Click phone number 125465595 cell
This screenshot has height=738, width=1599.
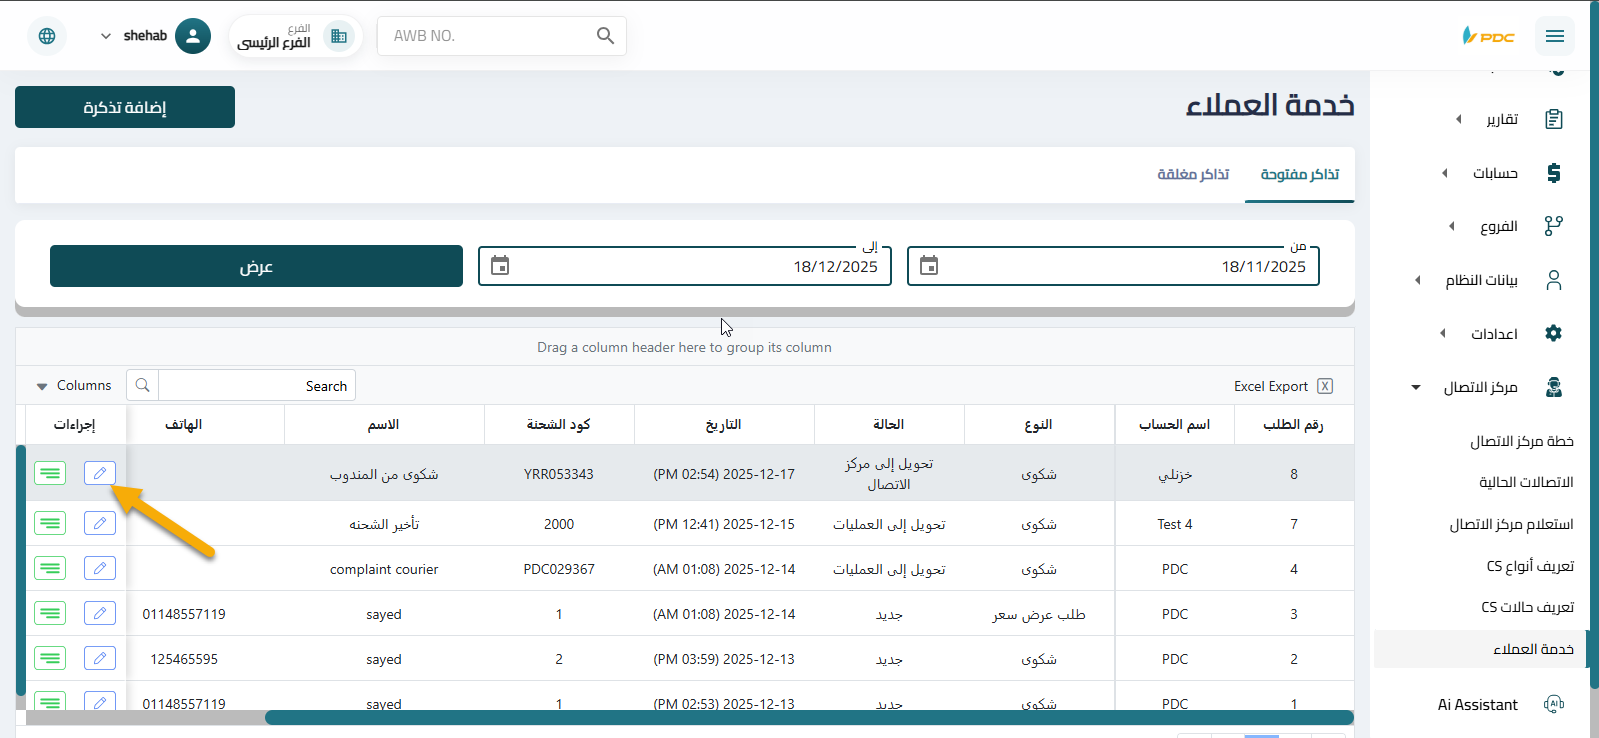click(x=184, y=659)
